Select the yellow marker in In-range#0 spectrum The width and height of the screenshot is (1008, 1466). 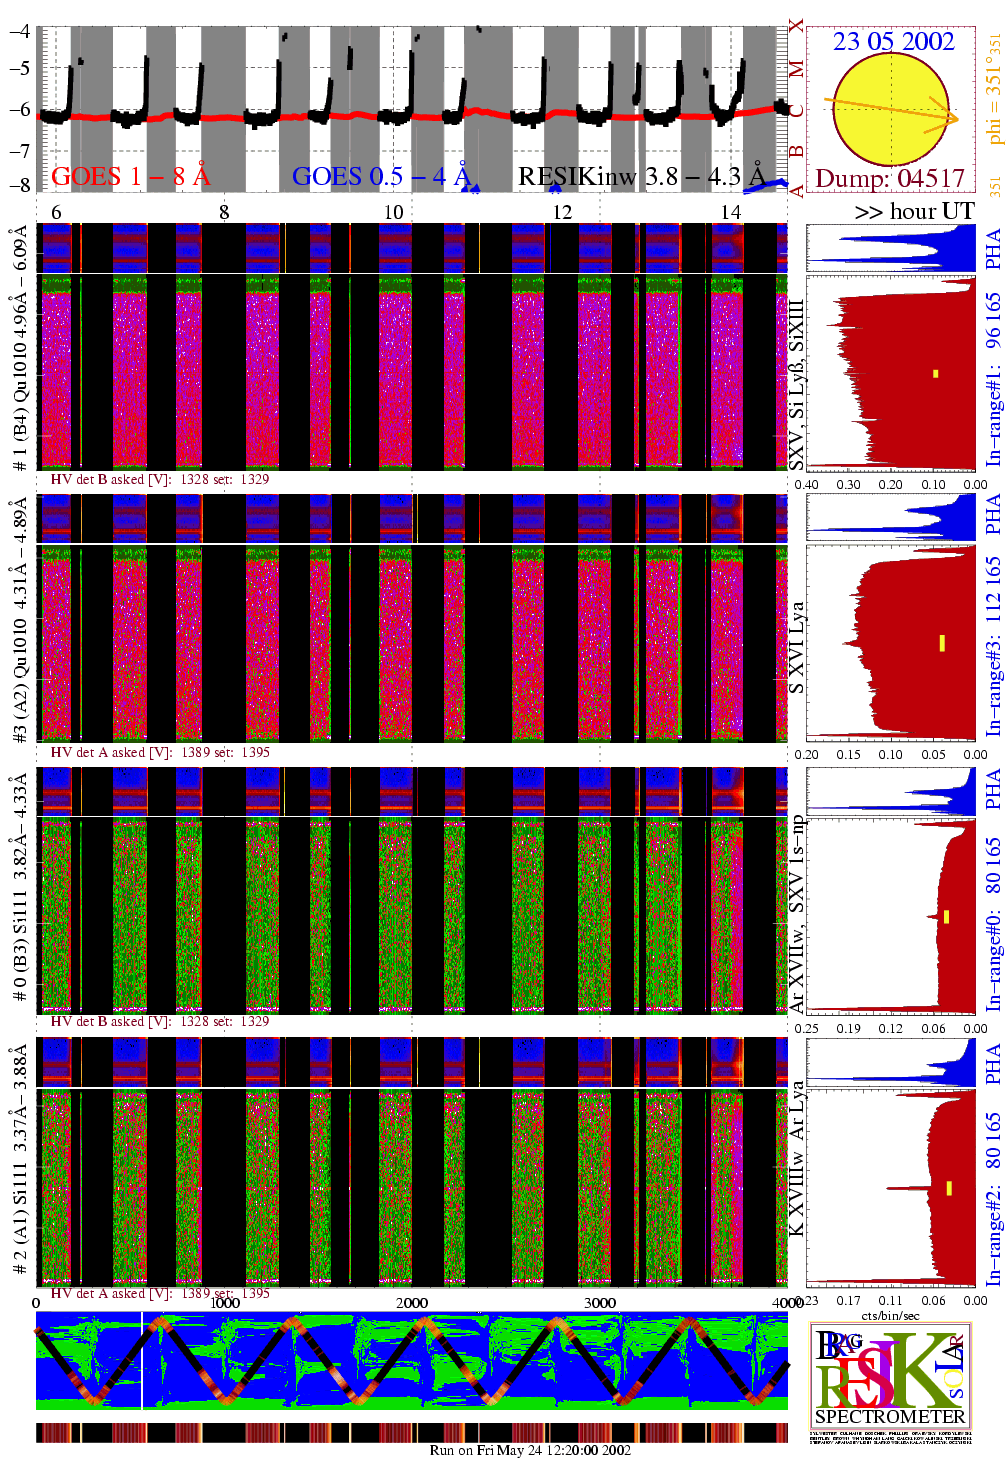point(946,916)
